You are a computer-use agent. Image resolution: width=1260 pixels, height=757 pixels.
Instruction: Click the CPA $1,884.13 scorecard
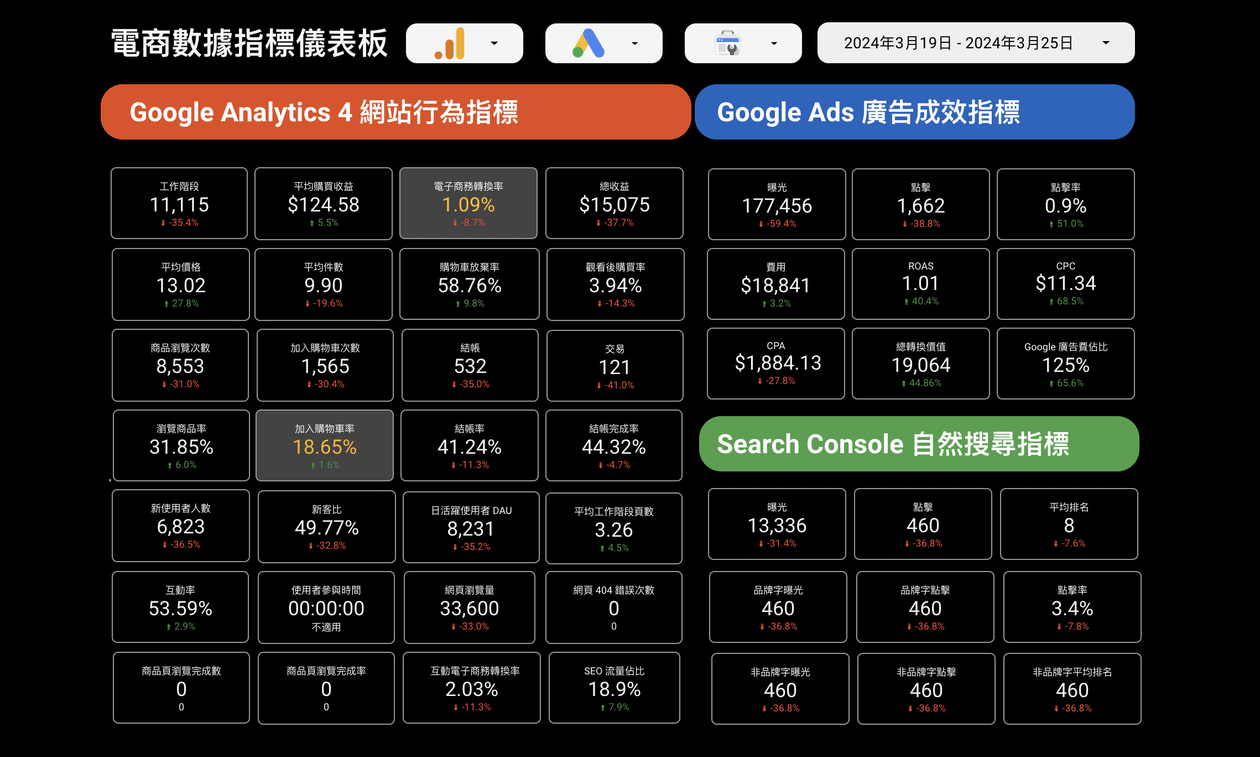pyautogui.click(x=777, y=364)
